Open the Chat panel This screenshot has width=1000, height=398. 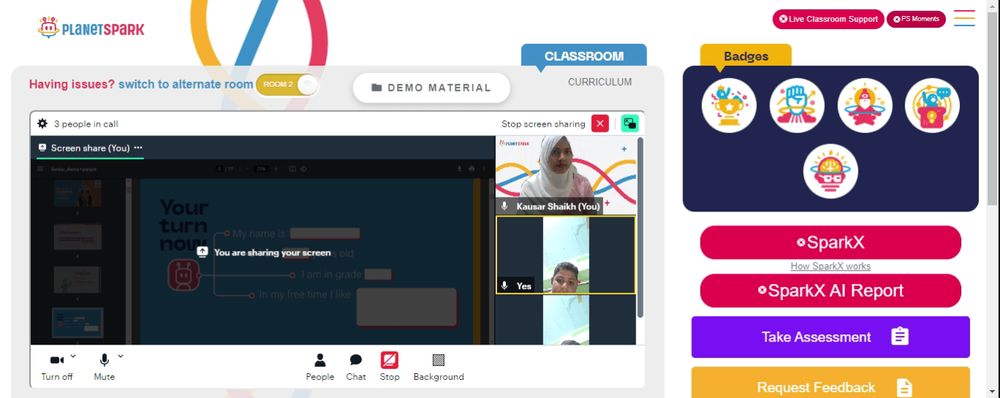pyautogui.click(x=356, y=367)
